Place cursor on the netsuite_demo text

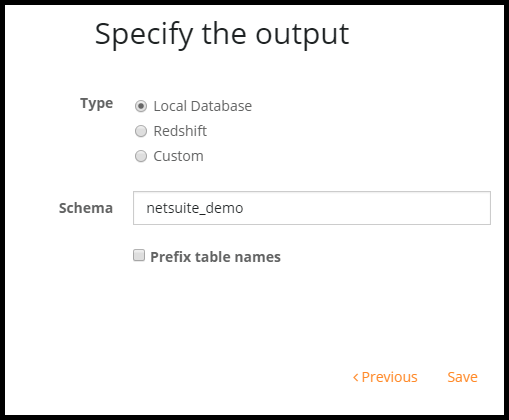point(195,208)
